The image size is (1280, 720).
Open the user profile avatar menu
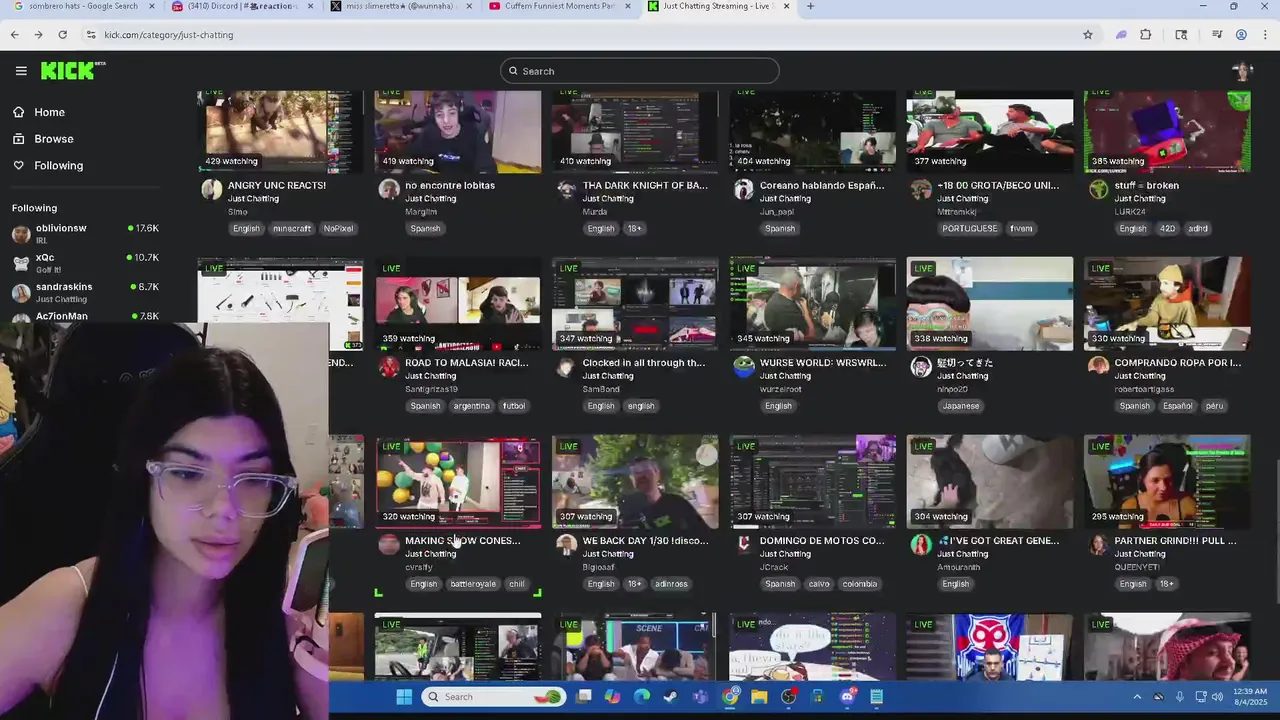point(1242,71)
